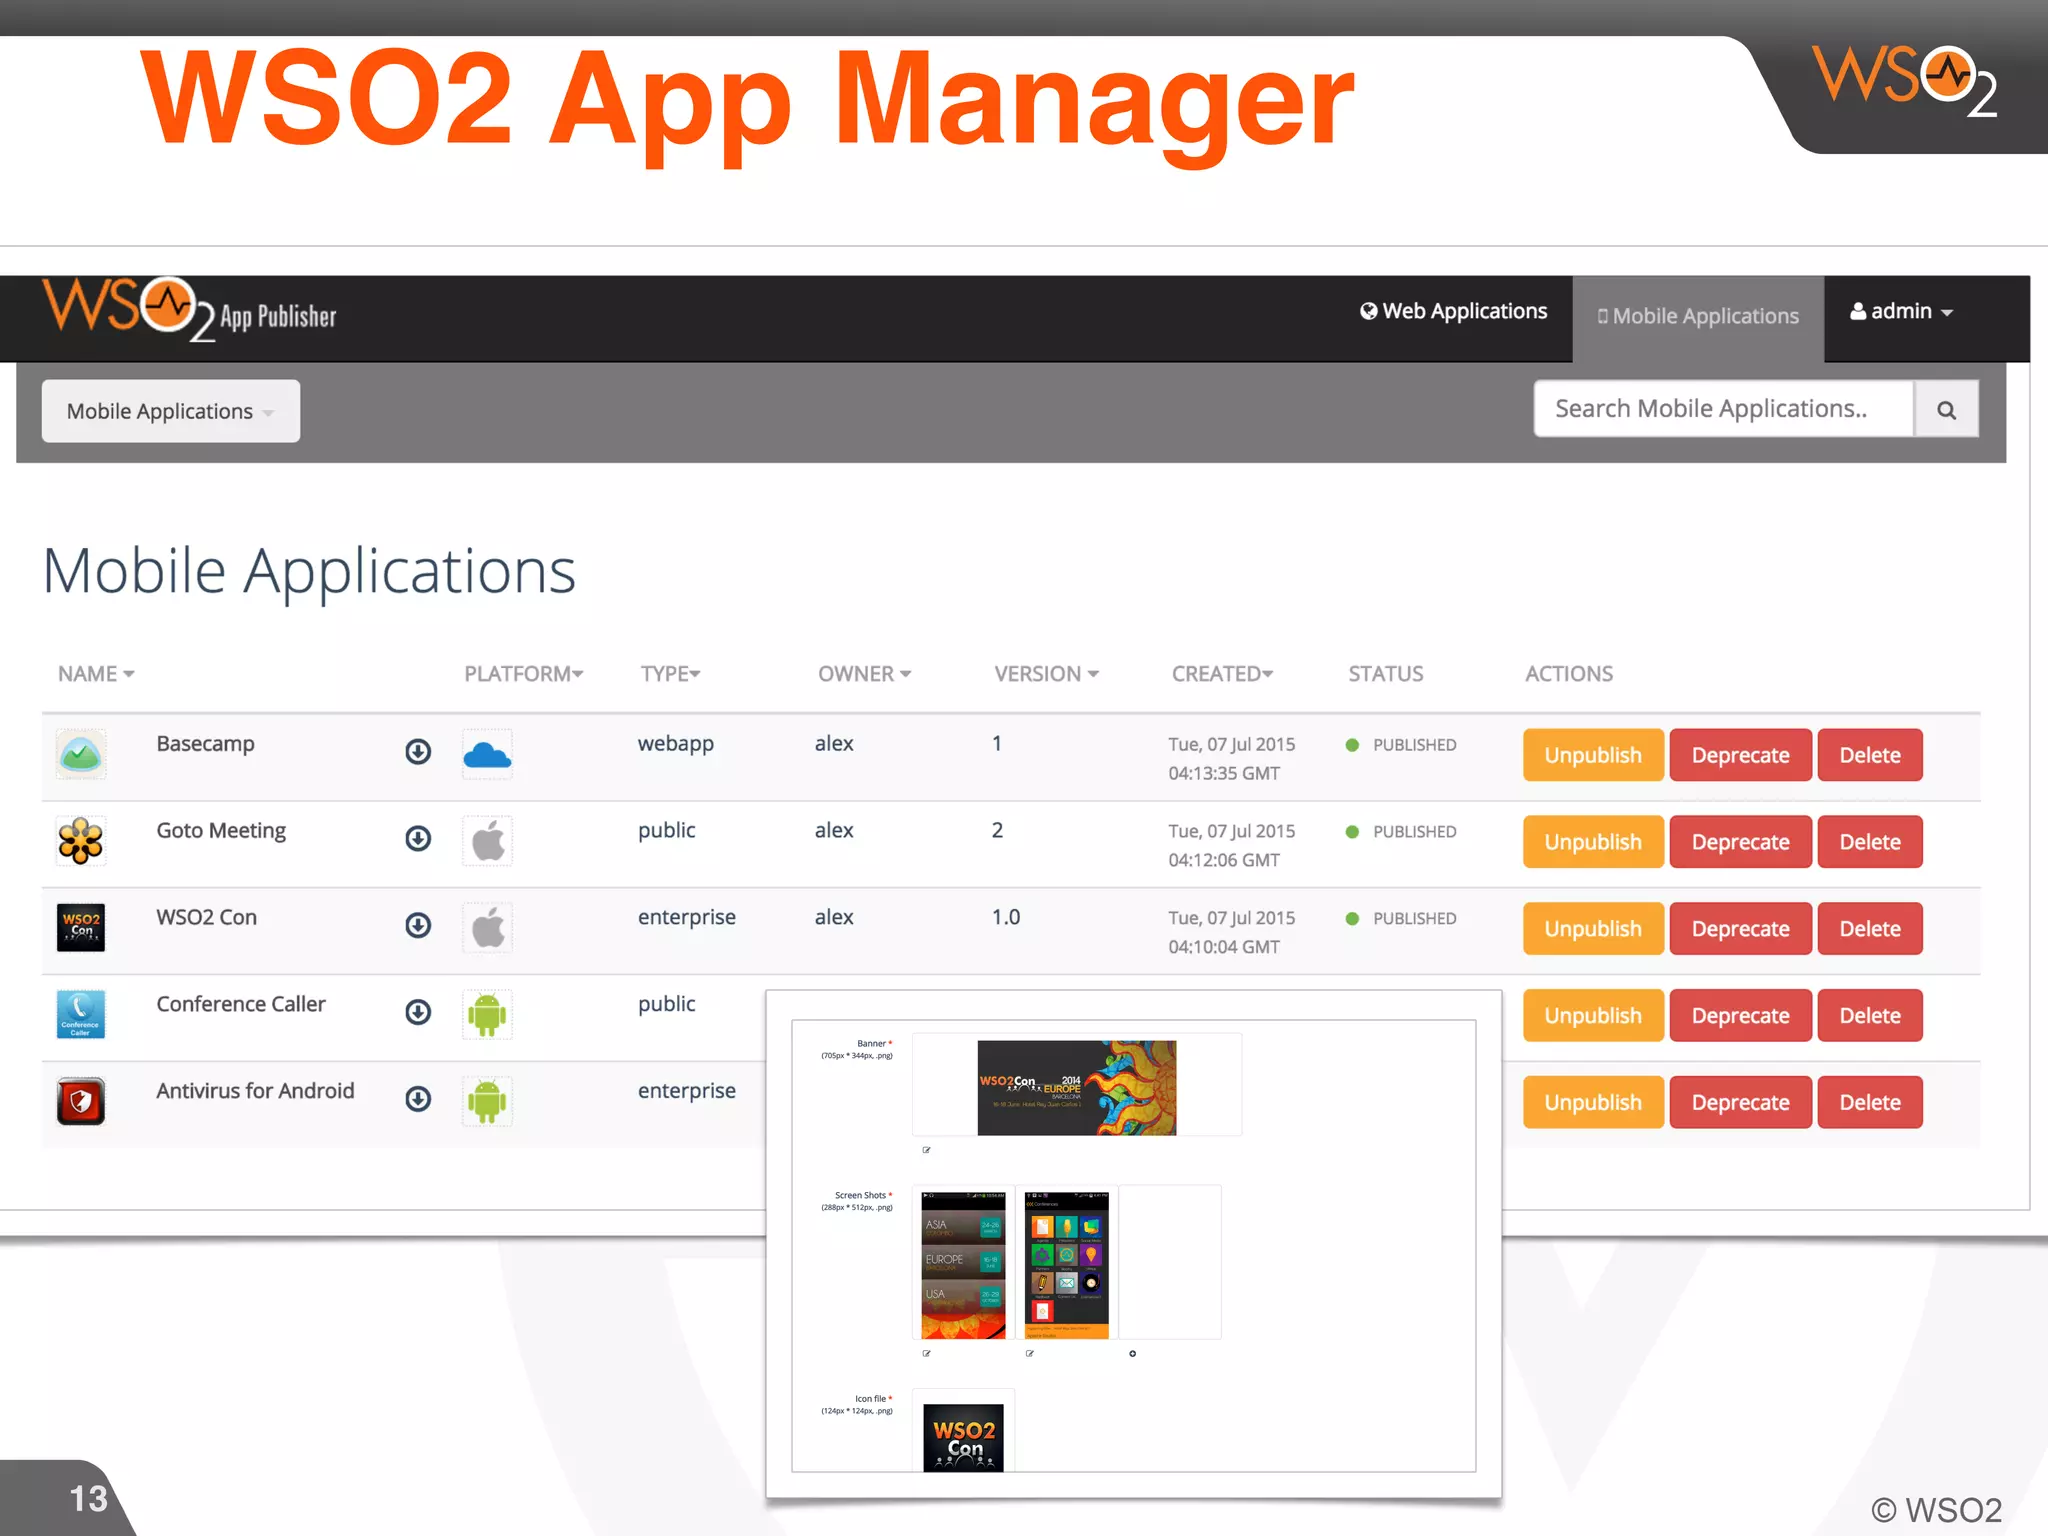
Task: Sort by the VERSION column header
Action: coord(1046,674)
